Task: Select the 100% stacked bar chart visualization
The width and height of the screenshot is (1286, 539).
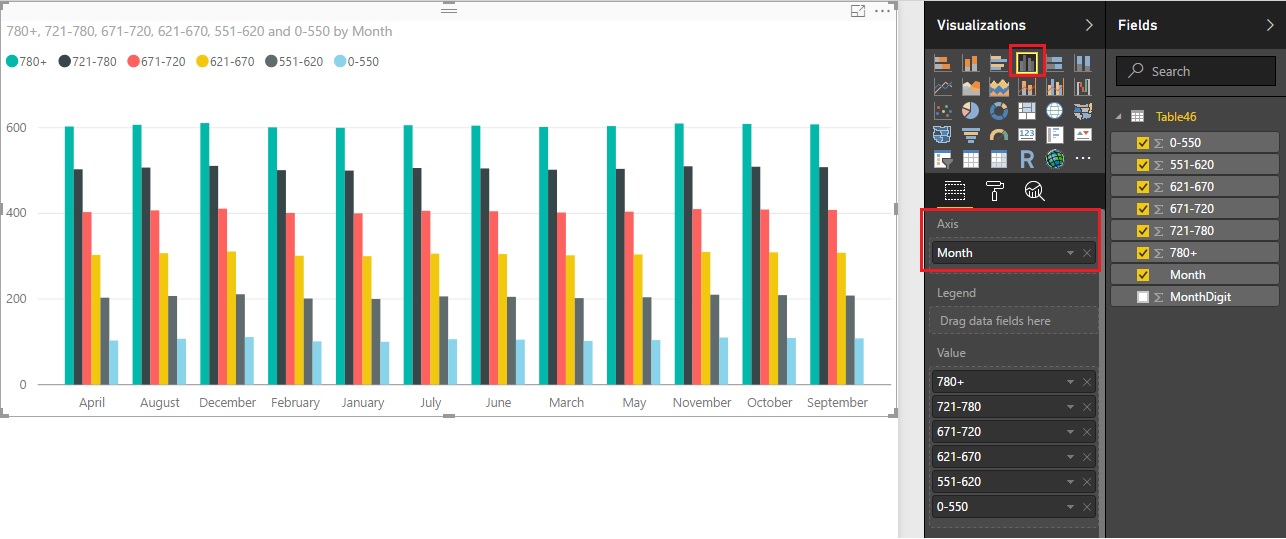Action: tap(1054, 63)
